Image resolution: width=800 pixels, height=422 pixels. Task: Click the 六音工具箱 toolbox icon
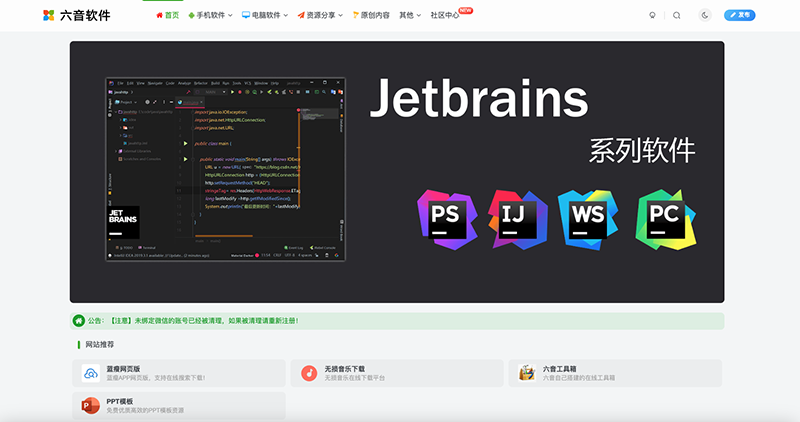(x=527, y=373)
